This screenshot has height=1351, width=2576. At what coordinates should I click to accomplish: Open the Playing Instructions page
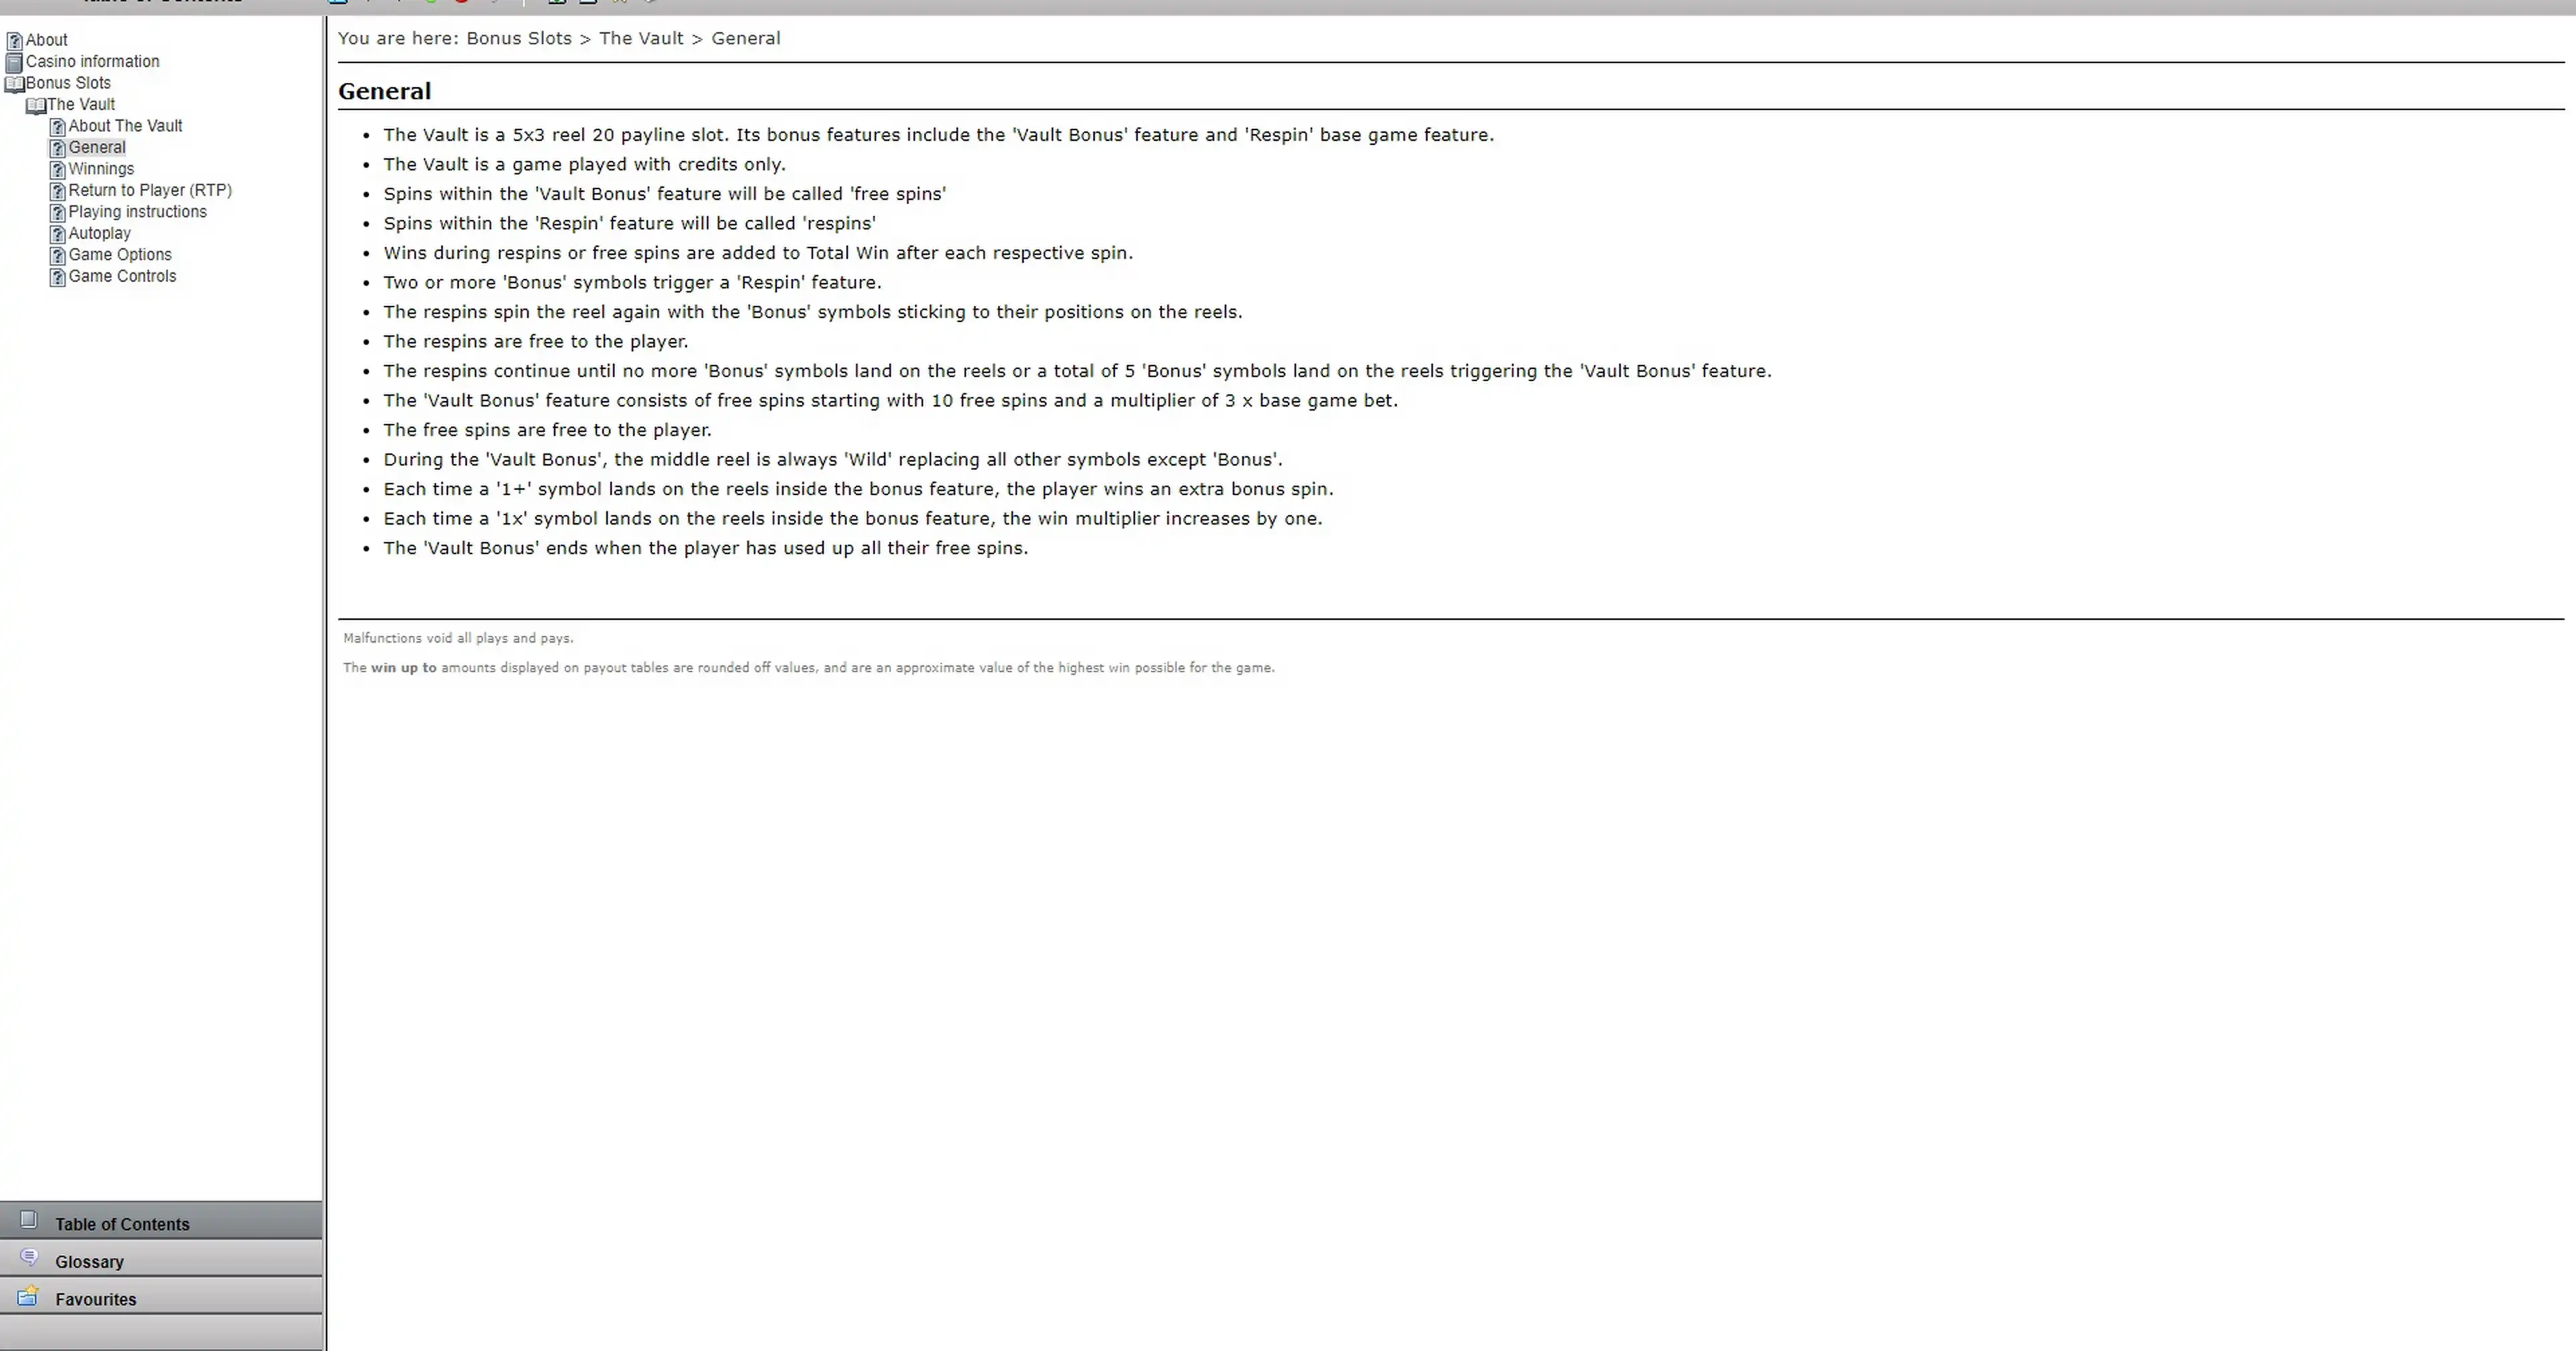click(x=136, y=211)
